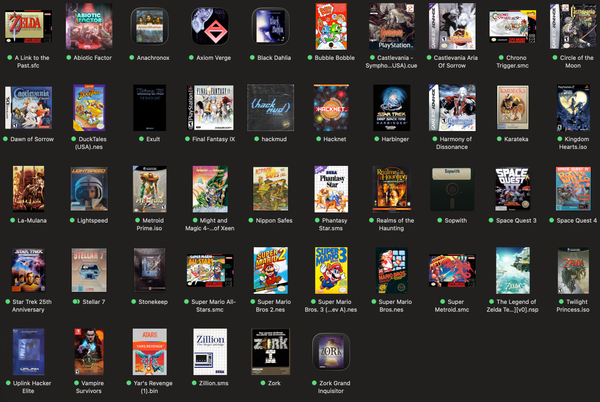The image size is (600, 402).
Task: Click Star Trek 25th Anniversary cover
Action: [x=28, y=270]
